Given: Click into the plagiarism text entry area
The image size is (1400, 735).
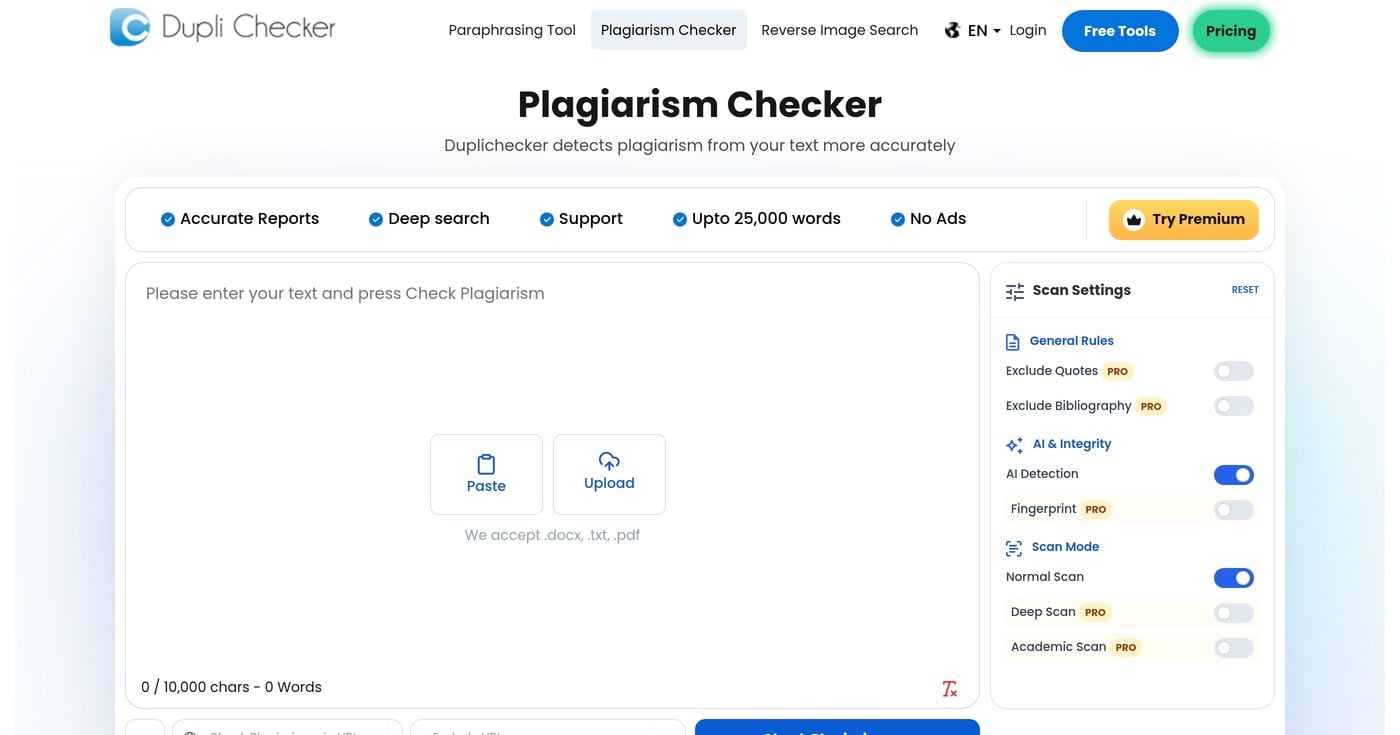Looking at the screenshot, I should [552, 485].
